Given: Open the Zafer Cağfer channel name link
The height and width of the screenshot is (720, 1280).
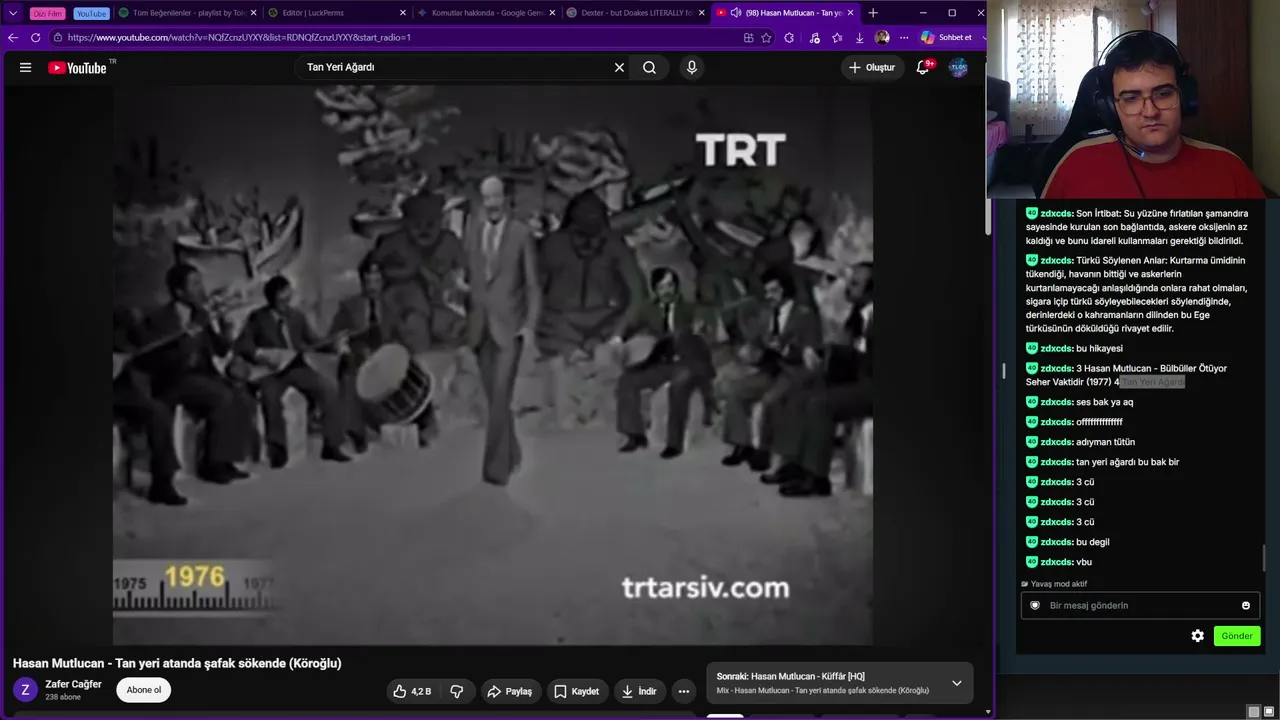Looking at the screenshot, I should [73, 684].
